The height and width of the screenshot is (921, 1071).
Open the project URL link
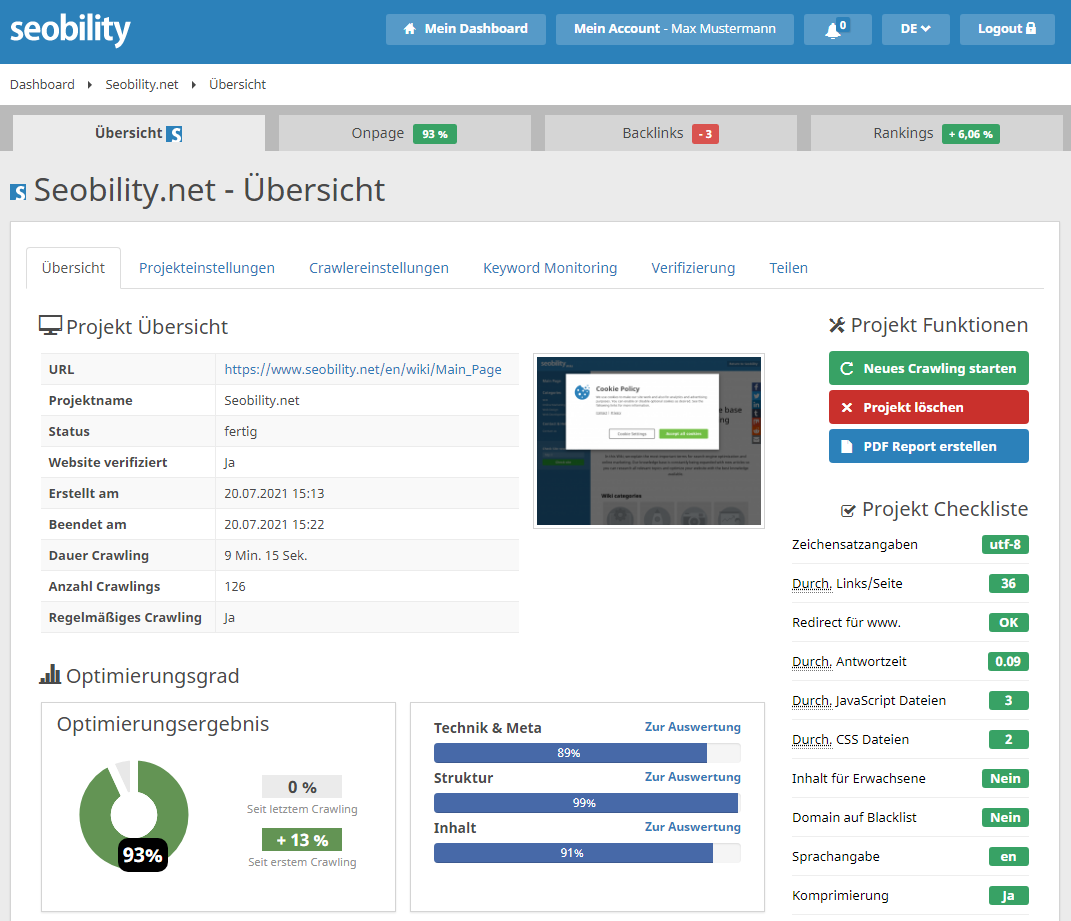pos(363,370)
